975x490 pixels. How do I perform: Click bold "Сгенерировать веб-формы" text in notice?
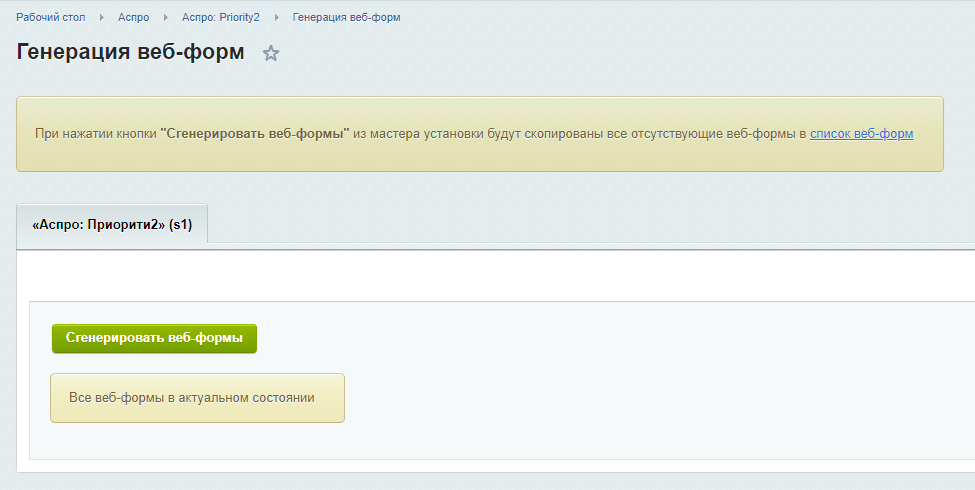click(255, 134)
